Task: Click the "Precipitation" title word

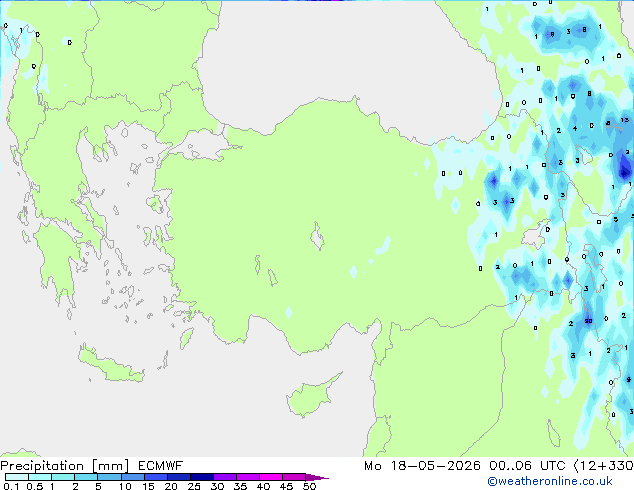Action: coord(42,466)
